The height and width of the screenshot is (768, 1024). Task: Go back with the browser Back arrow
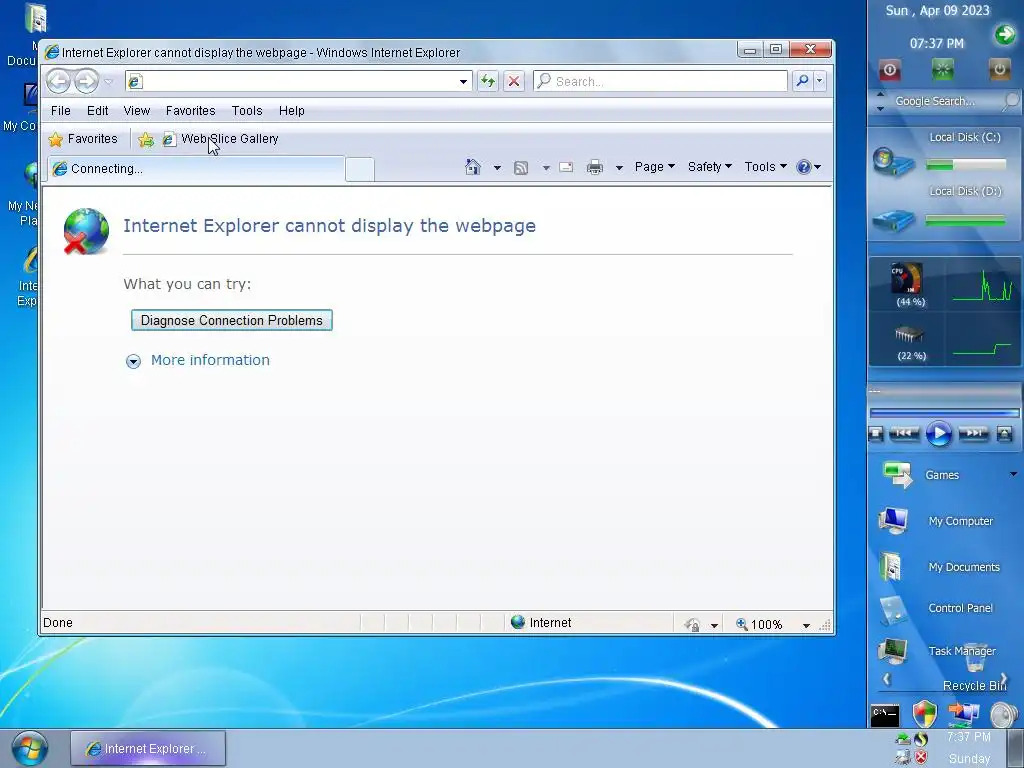[x=58, y=82]
